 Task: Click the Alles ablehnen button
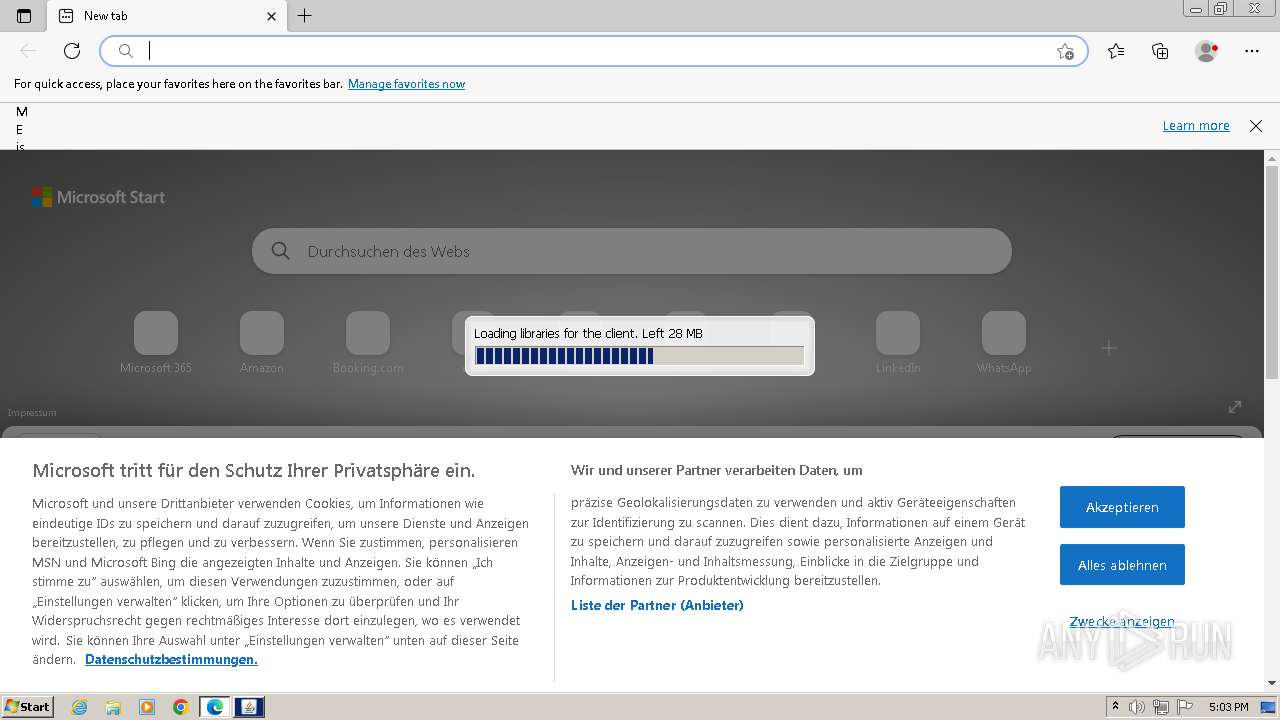coord(1122,565)
